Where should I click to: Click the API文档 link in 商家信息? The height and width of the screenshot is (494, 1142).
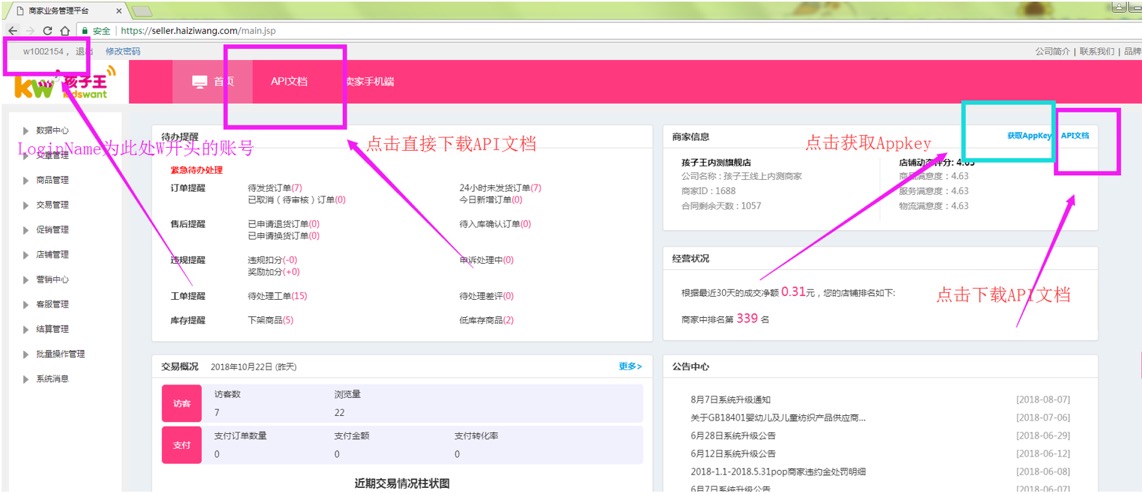click(x=1075, y=136)
